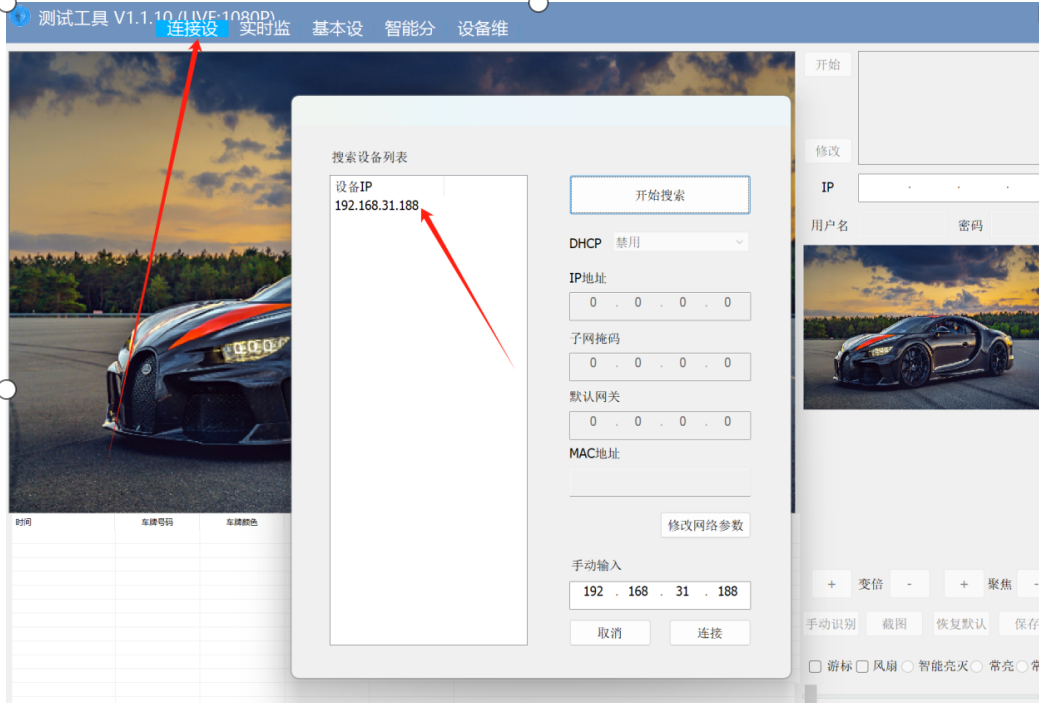Open the 连接设 tab
Screen dimensions: 1039x703
pos(192,28)
